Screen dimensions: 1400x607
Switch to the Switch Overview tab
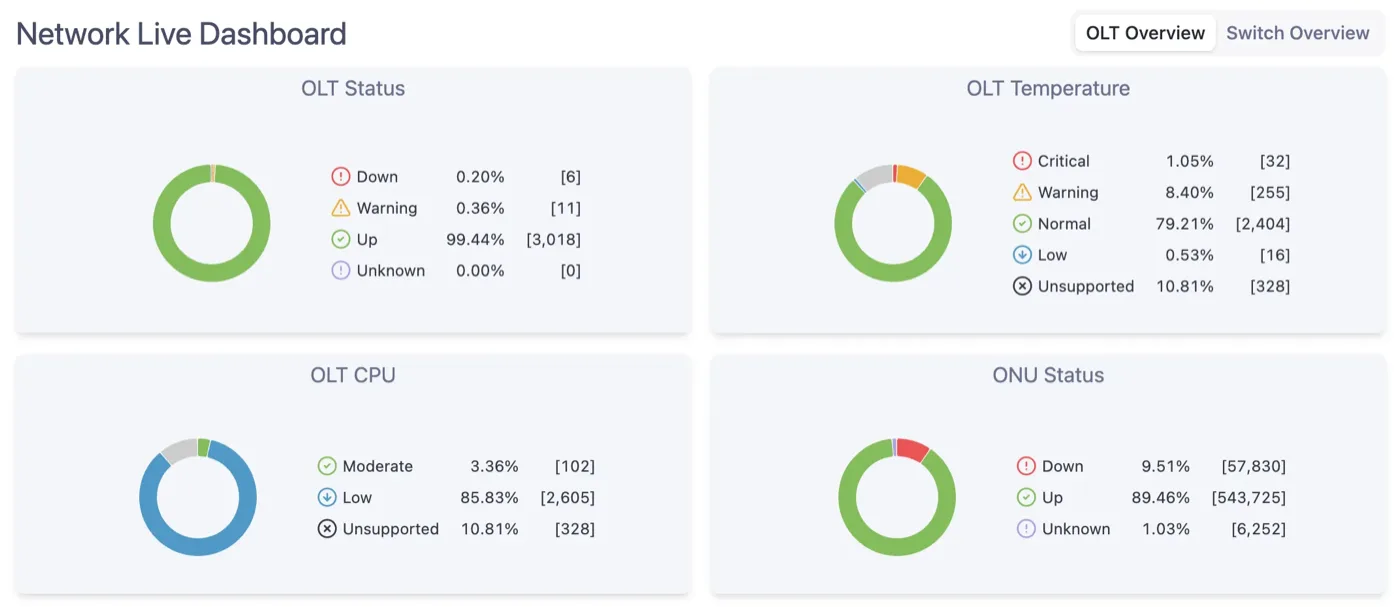(x=1297, y=32)
